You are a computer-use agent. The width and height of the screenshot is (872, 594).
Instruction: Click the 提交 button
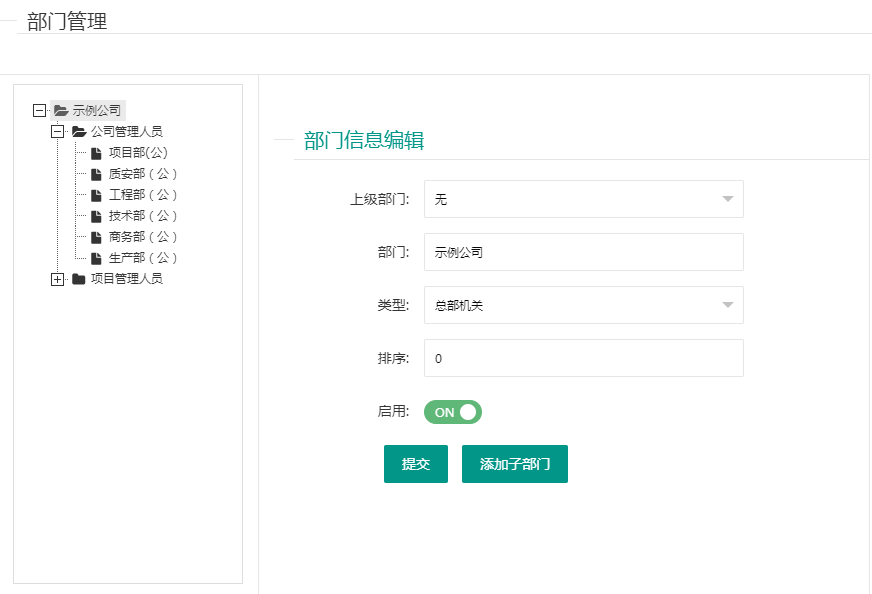pyautogui.click(x=415, y=464)
